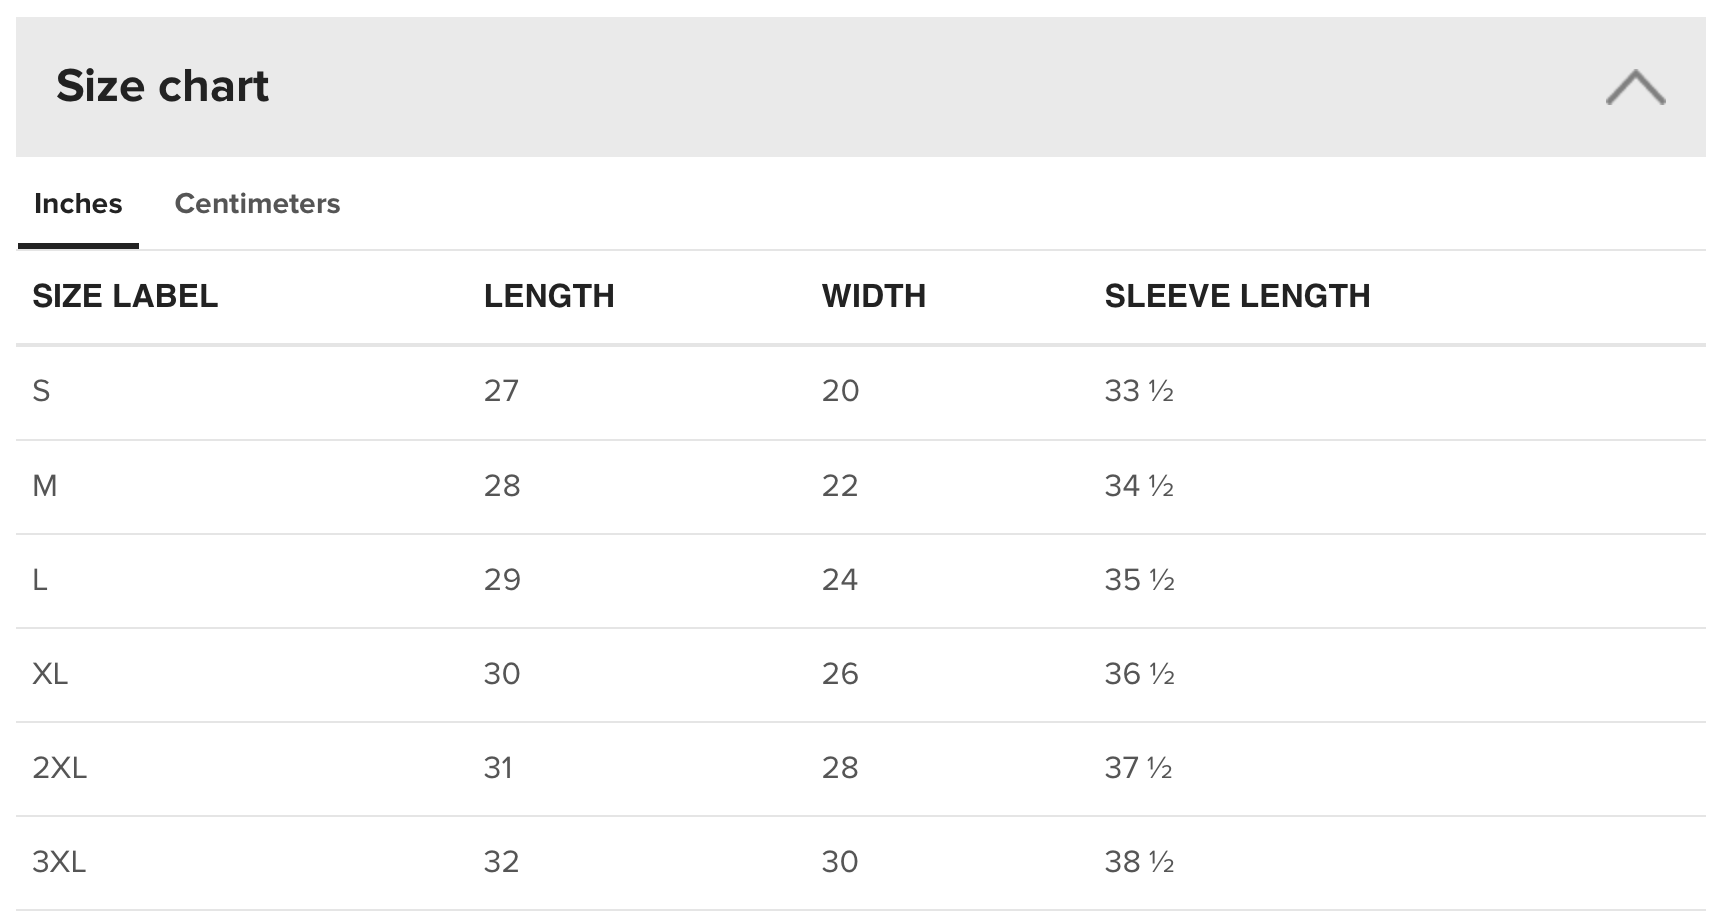This screenshot has width=1726, height=914.
Task: Select the XL size row label
Action: tap(50, 674)
